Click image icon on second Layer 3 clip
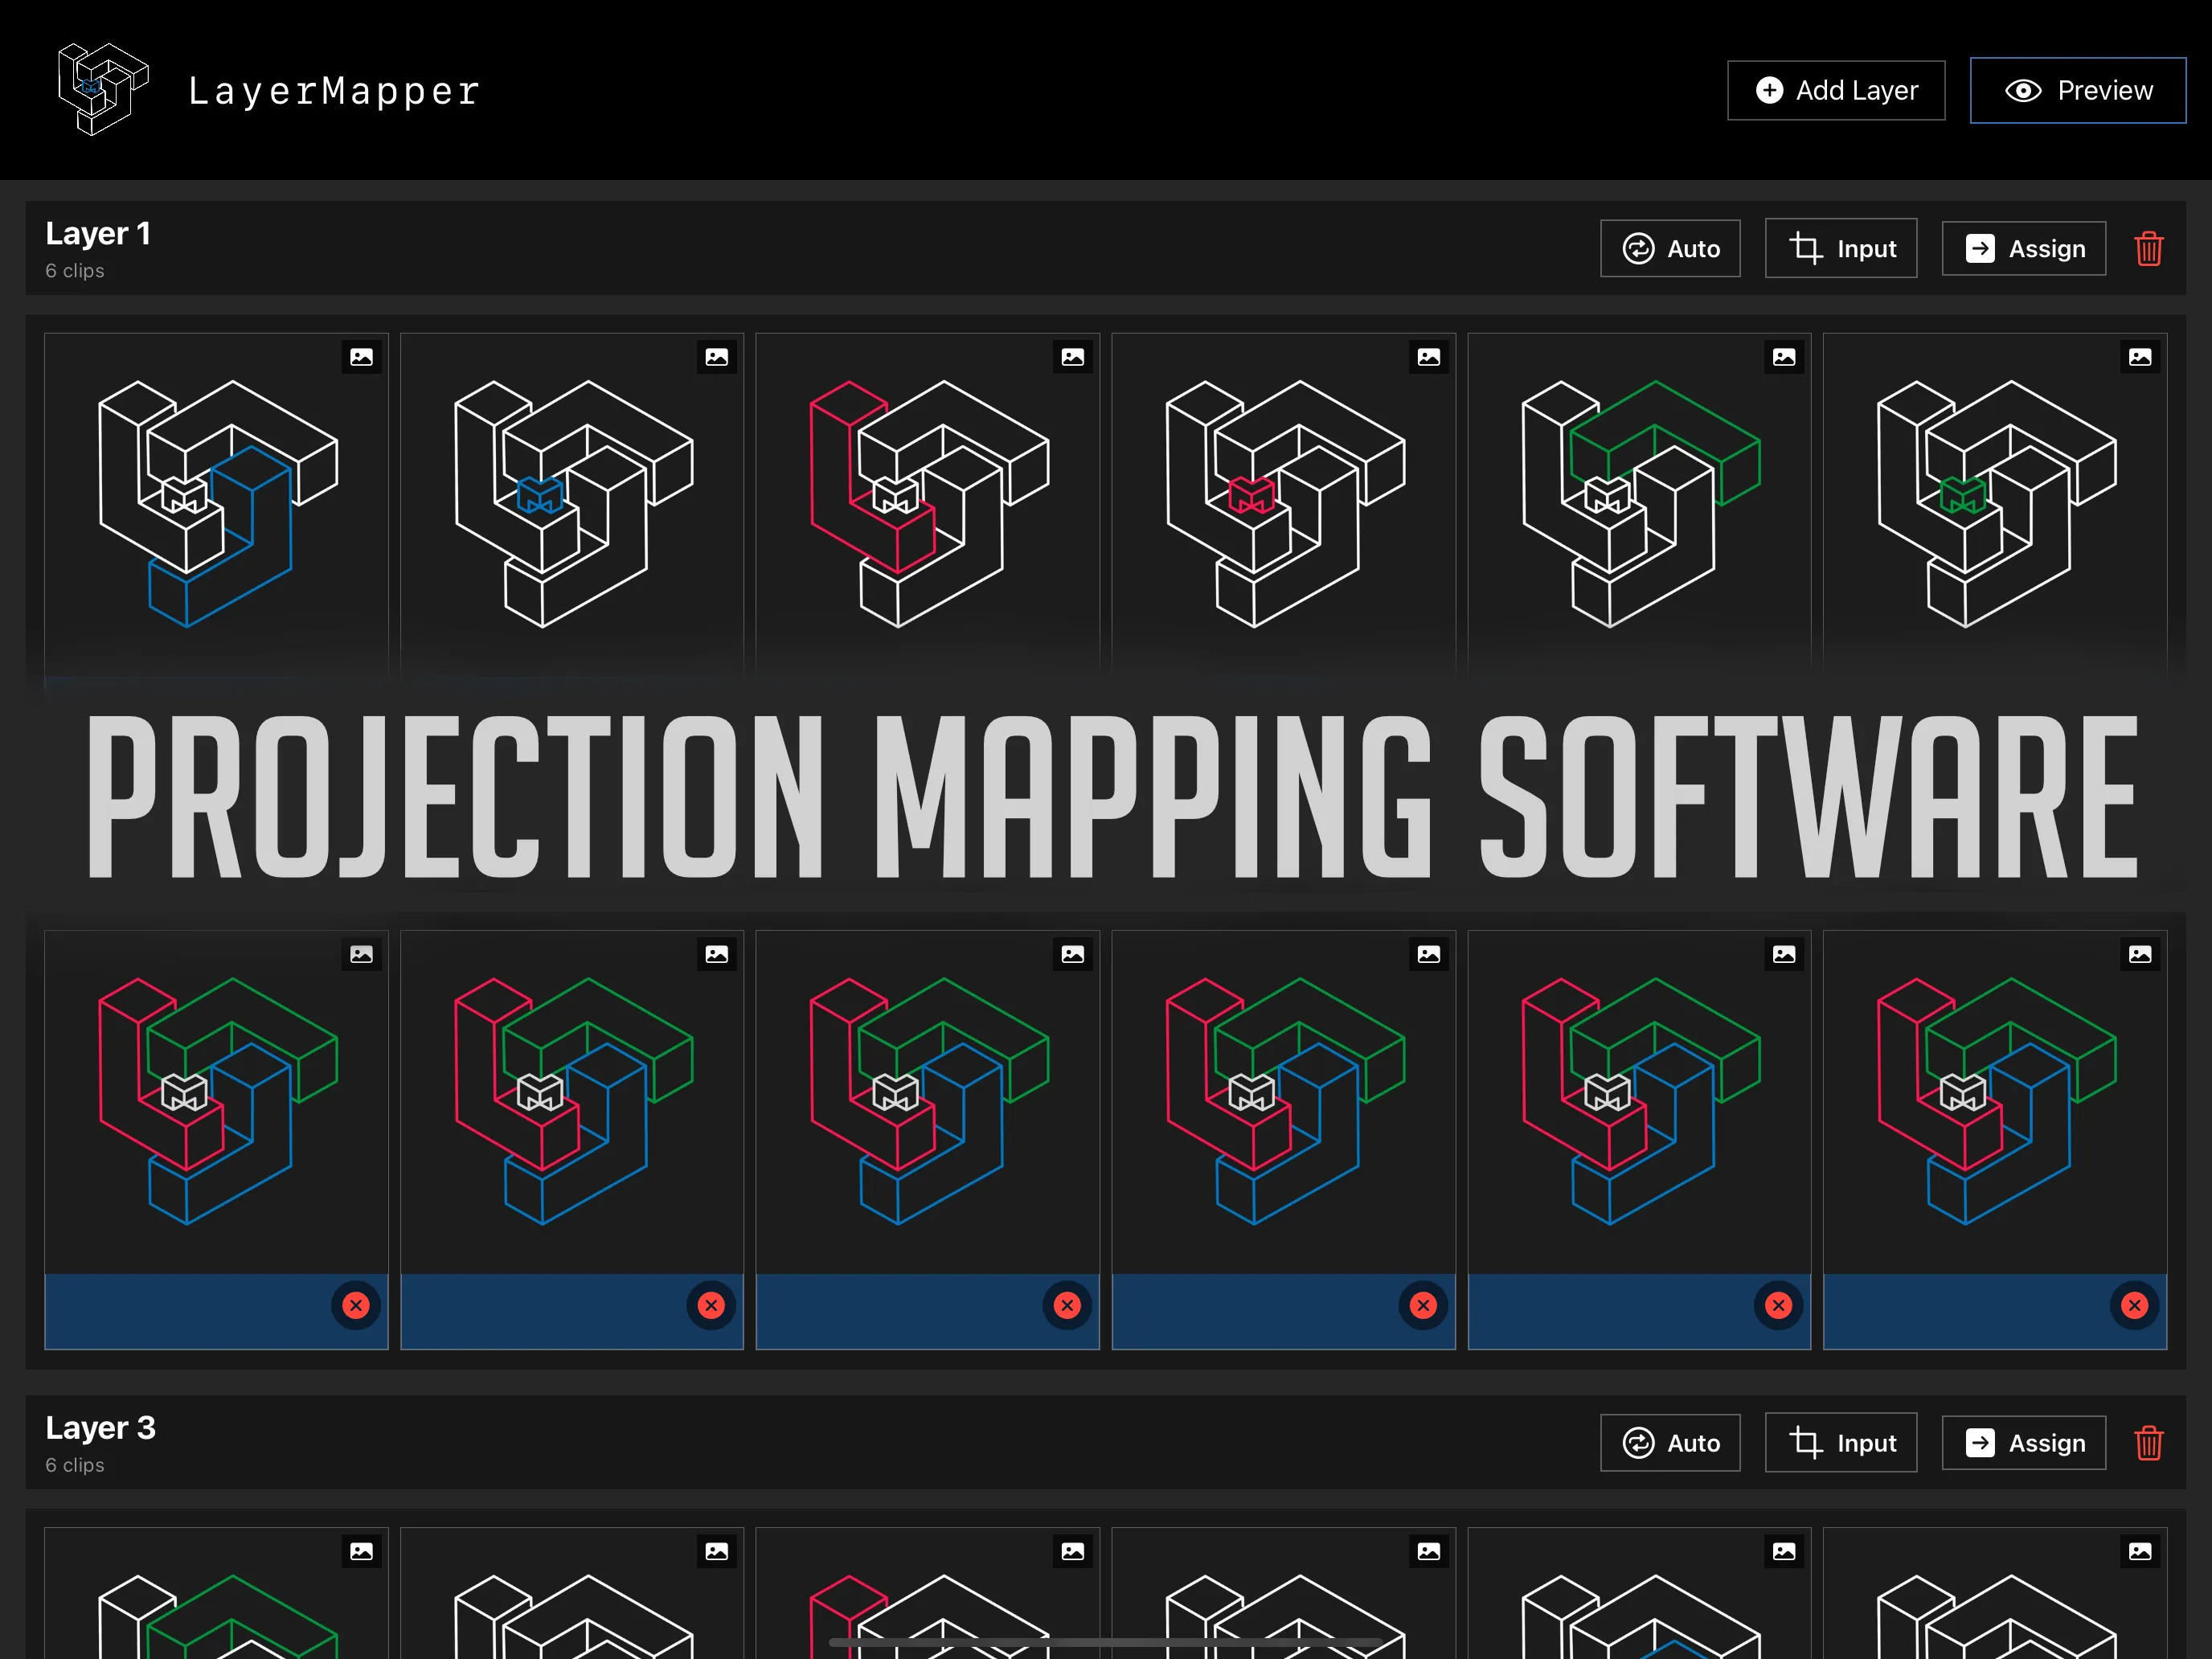 coord(717,1551)
